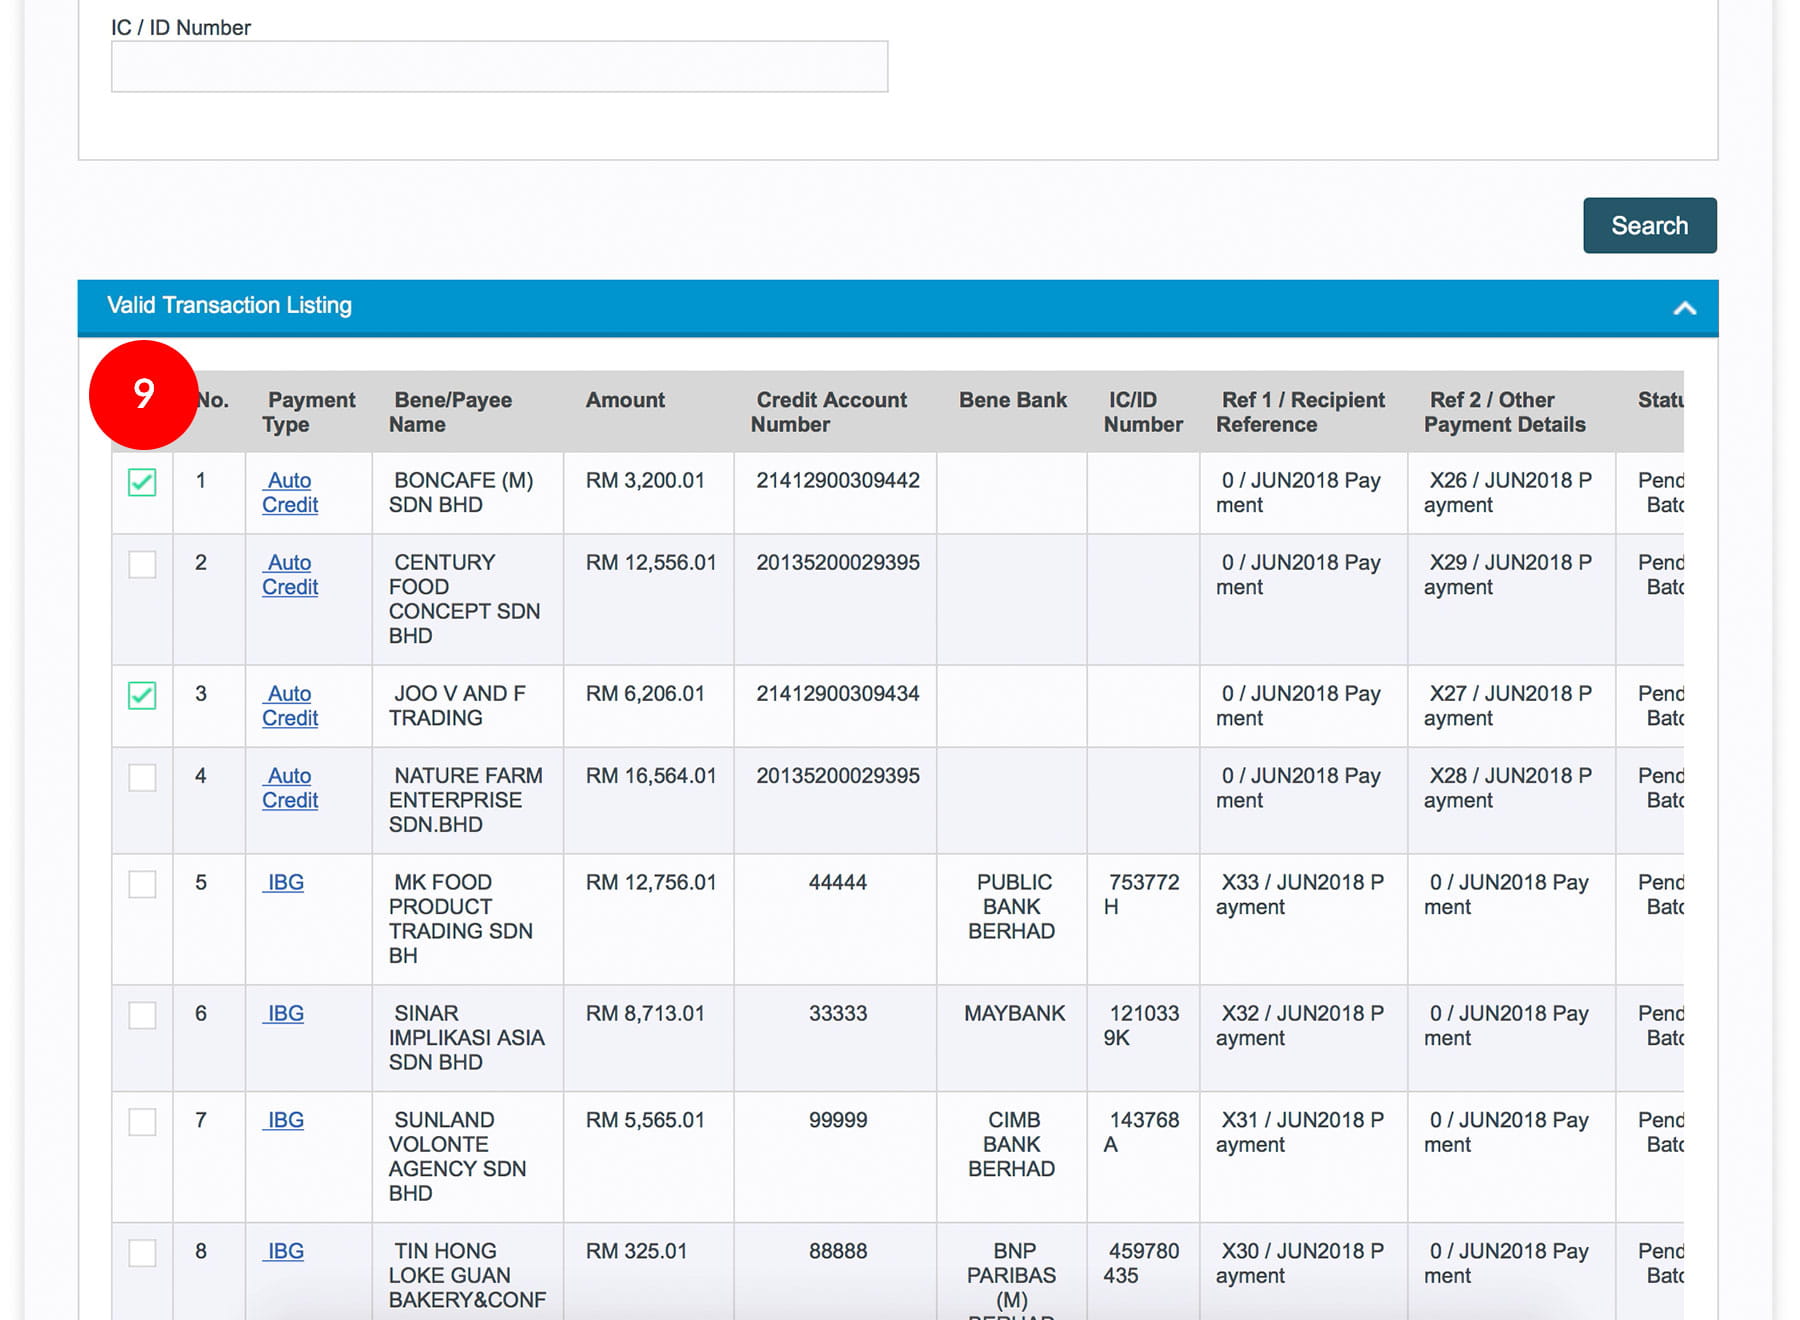The height and width of the screenshot is (1320, 1800).
Task: Select the NATURE FARM ENTERPRISE row checkbox
Action: pos(142,777)
